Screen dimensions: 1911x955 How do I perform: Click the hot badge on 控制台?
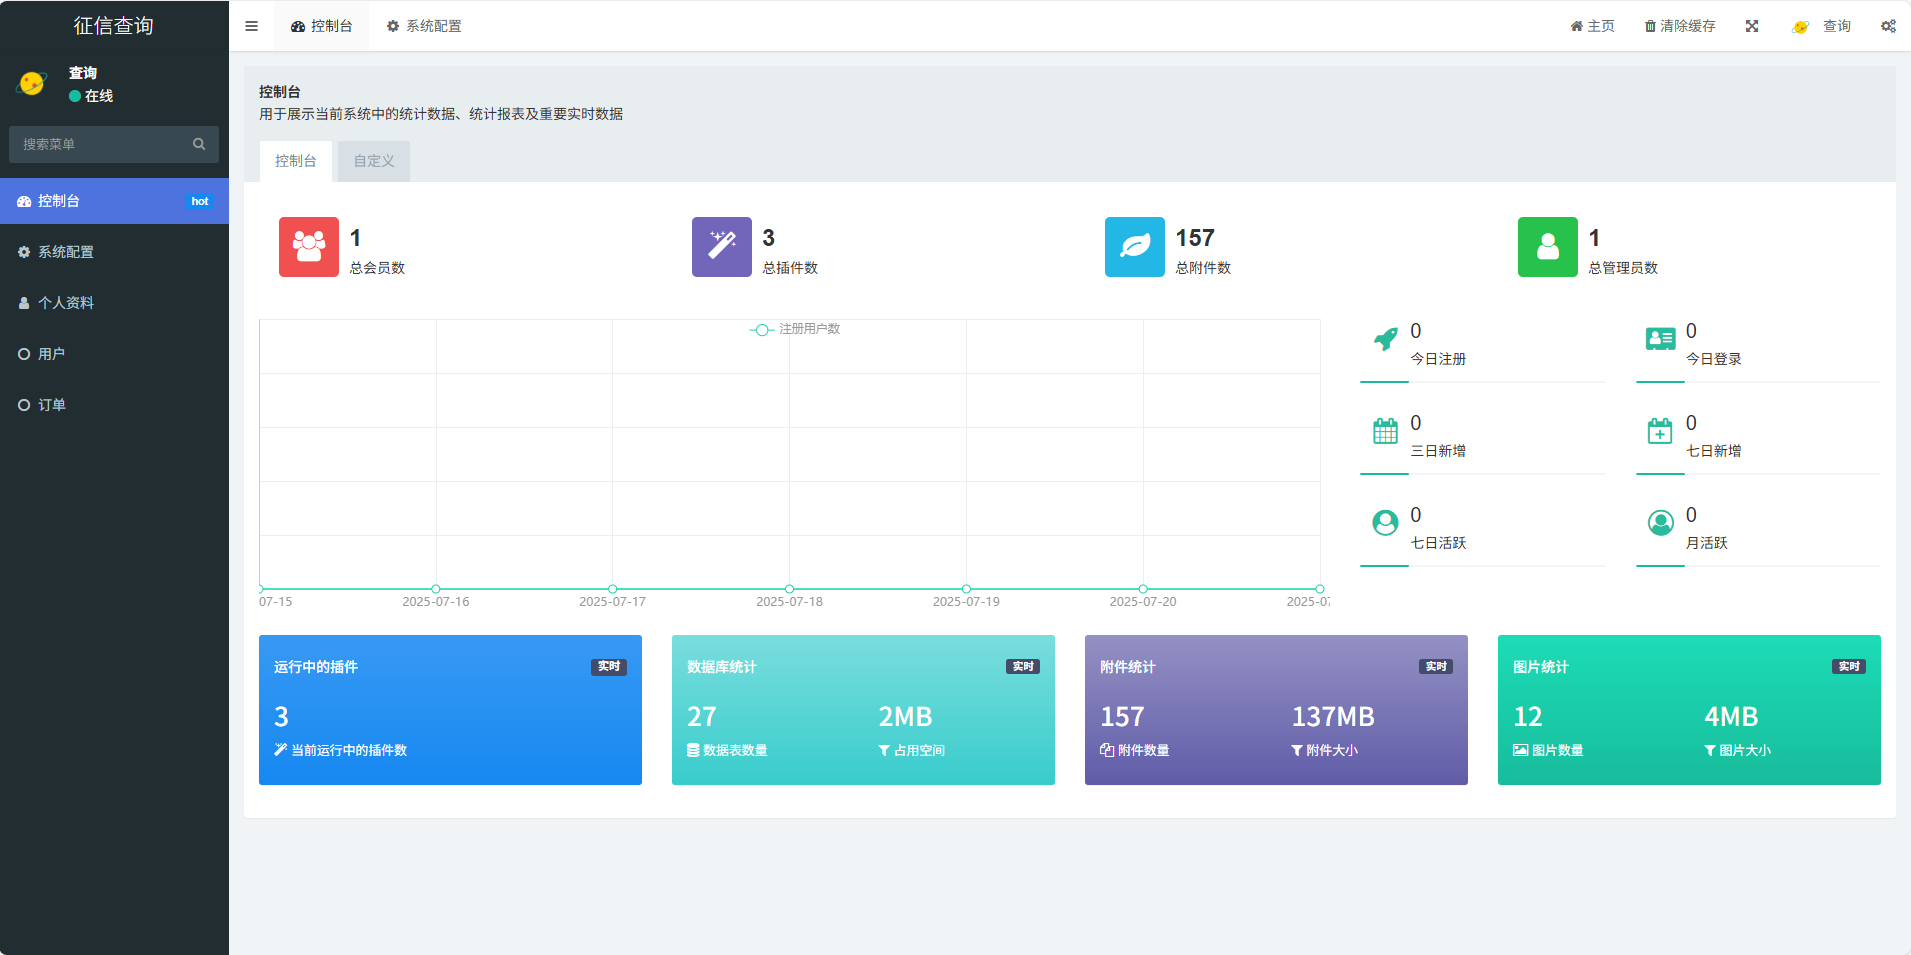[200, 201]
